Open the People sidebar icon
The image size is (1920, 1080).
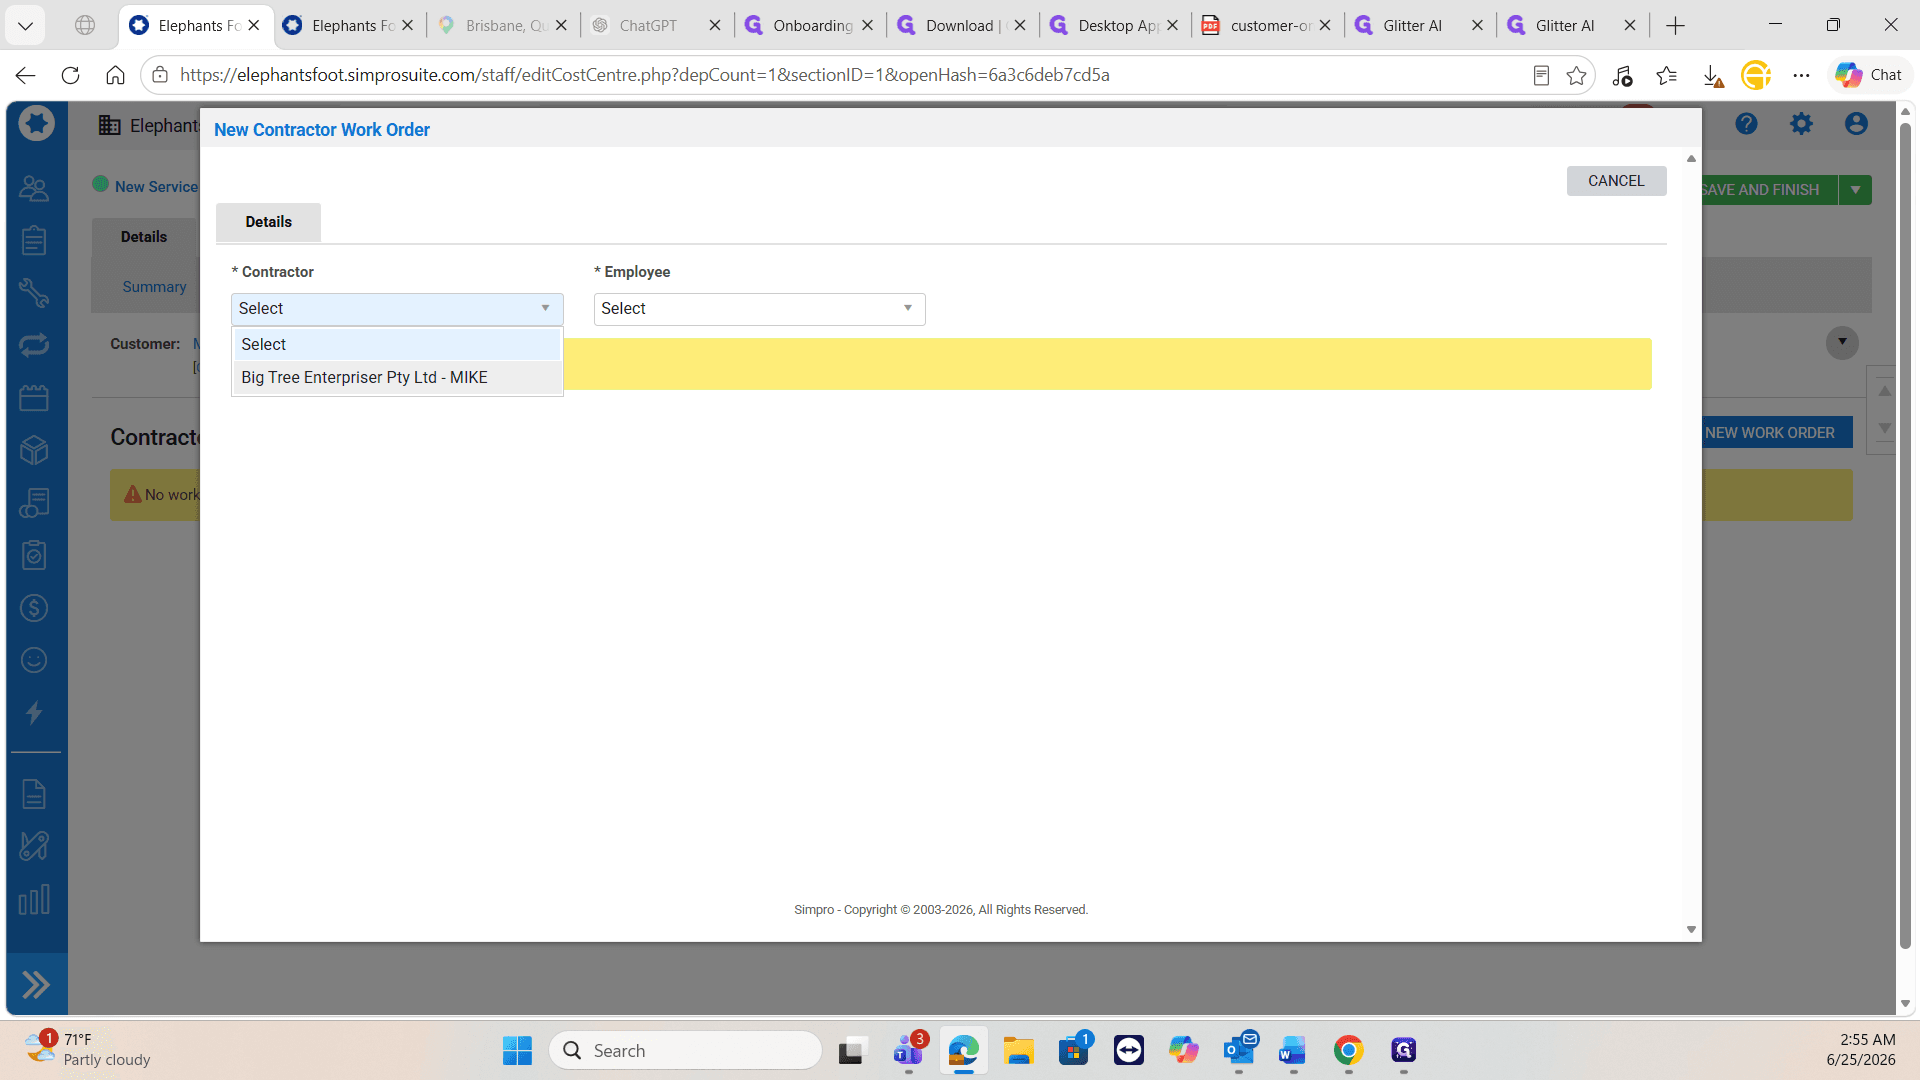(34, 188)
